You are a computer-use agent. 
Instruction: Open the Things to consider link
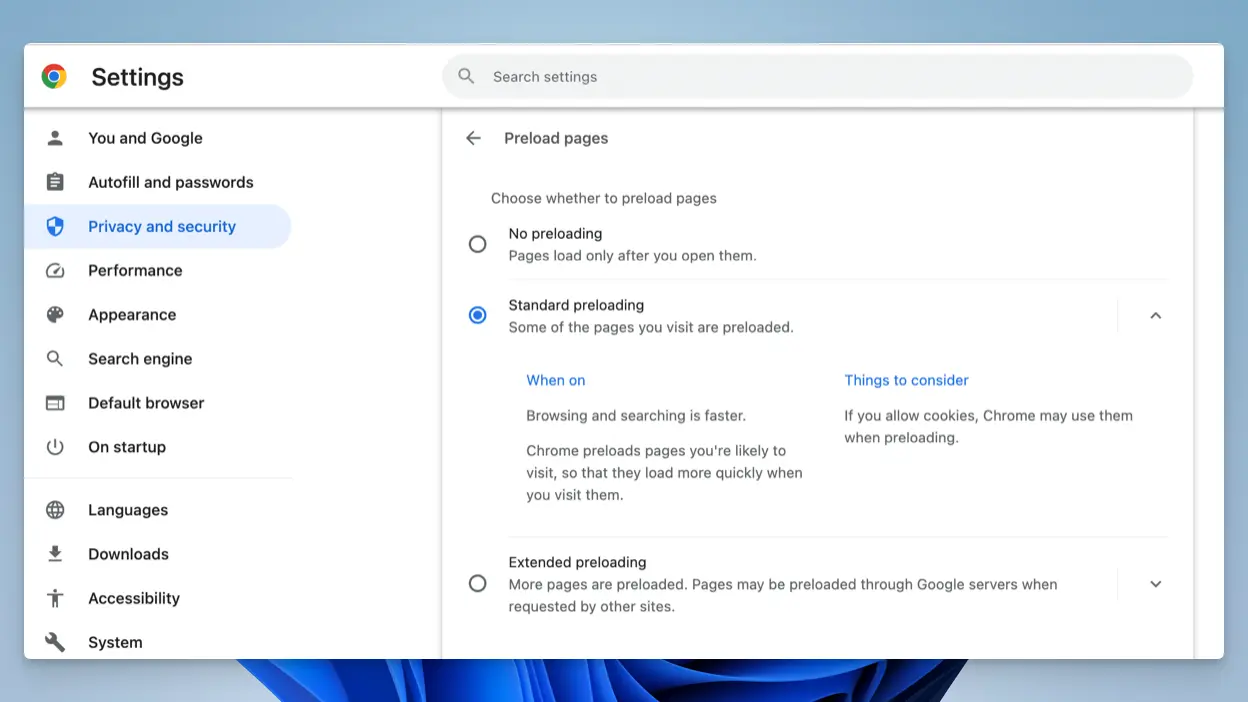coord(906,380)
